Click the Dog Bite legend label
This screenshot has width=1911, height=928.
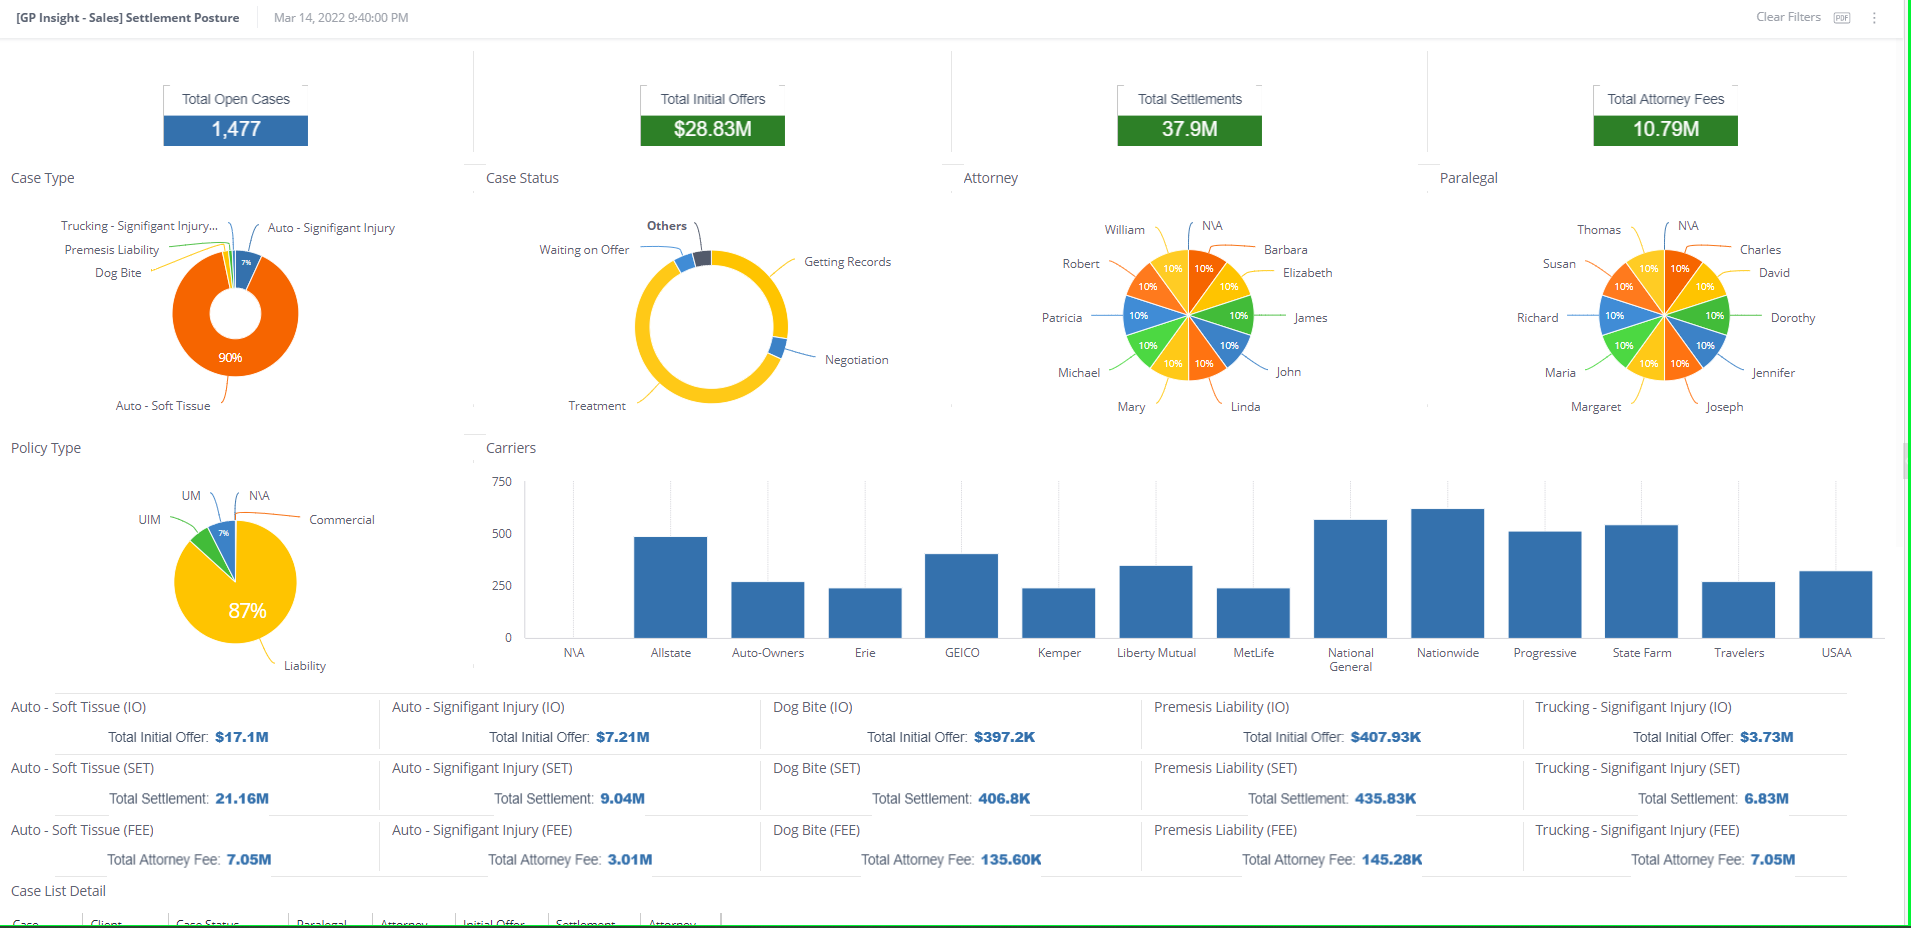point(118,273)
